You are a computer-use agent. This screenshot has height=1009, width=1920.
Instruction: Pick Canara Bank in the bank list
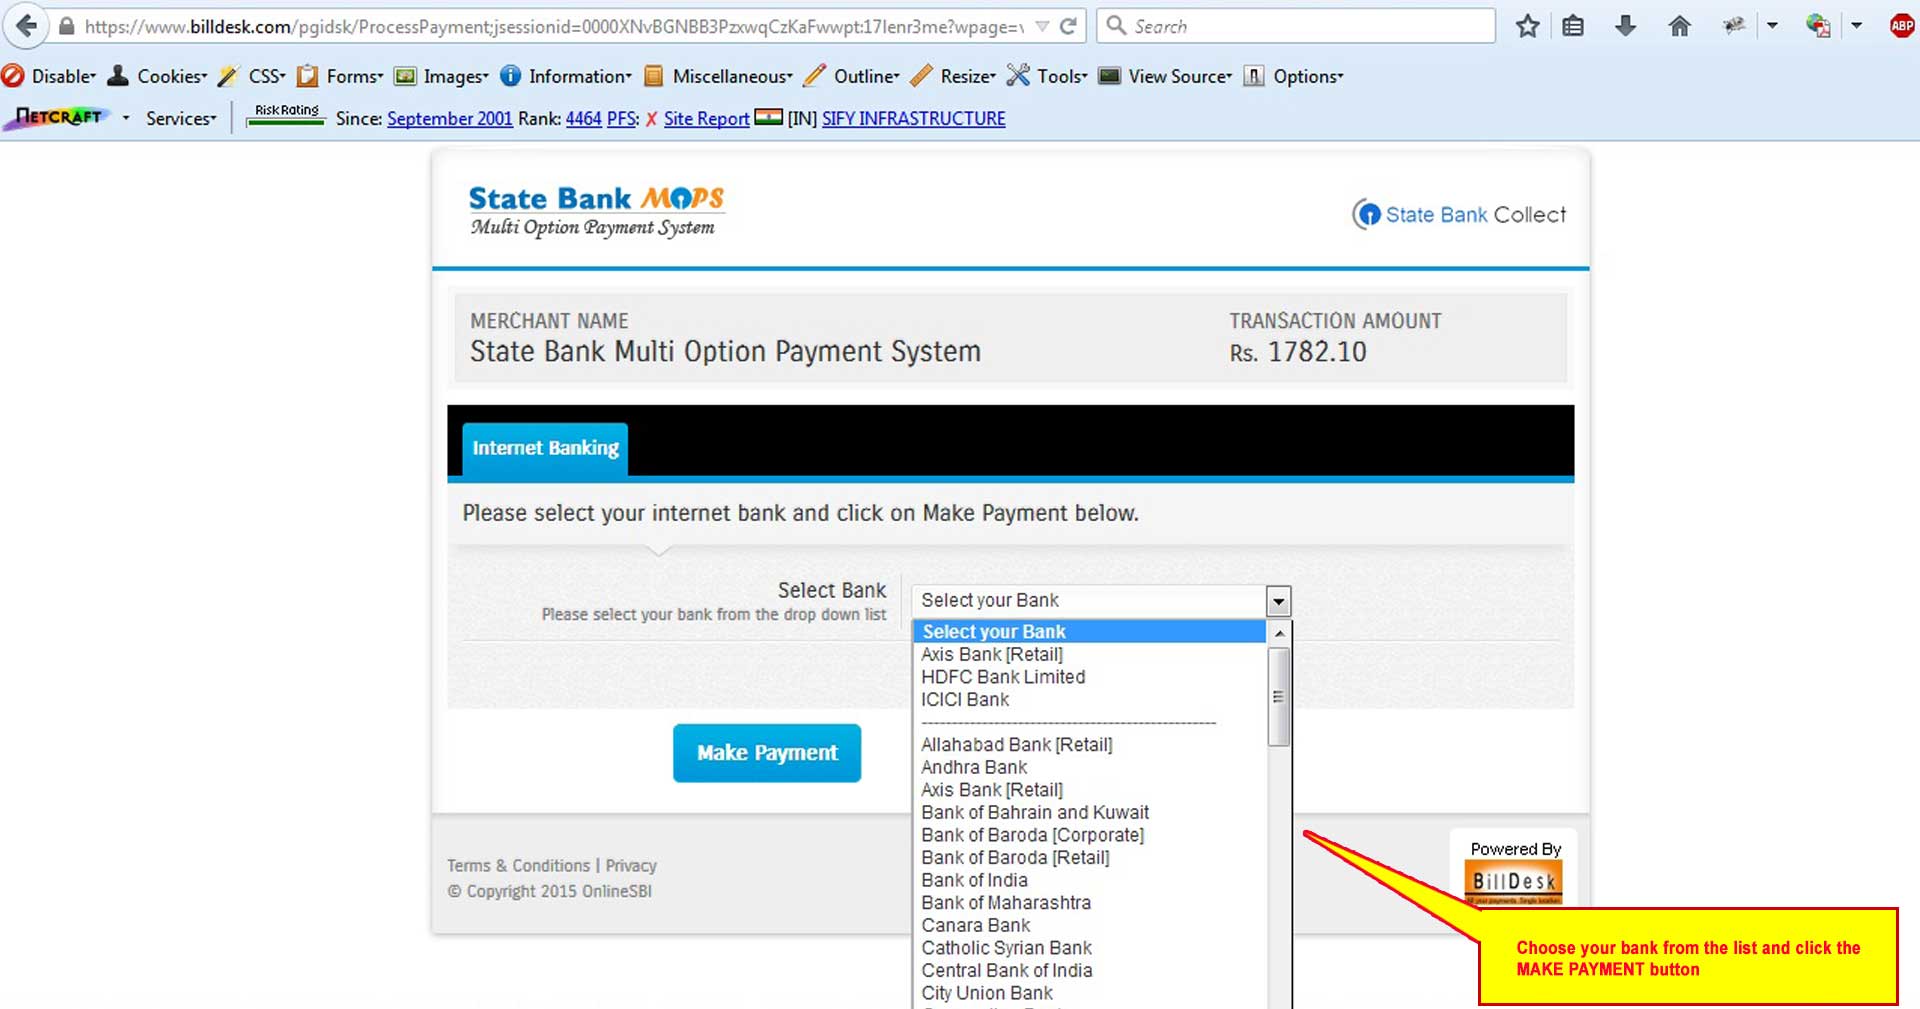tap(975, 925)
